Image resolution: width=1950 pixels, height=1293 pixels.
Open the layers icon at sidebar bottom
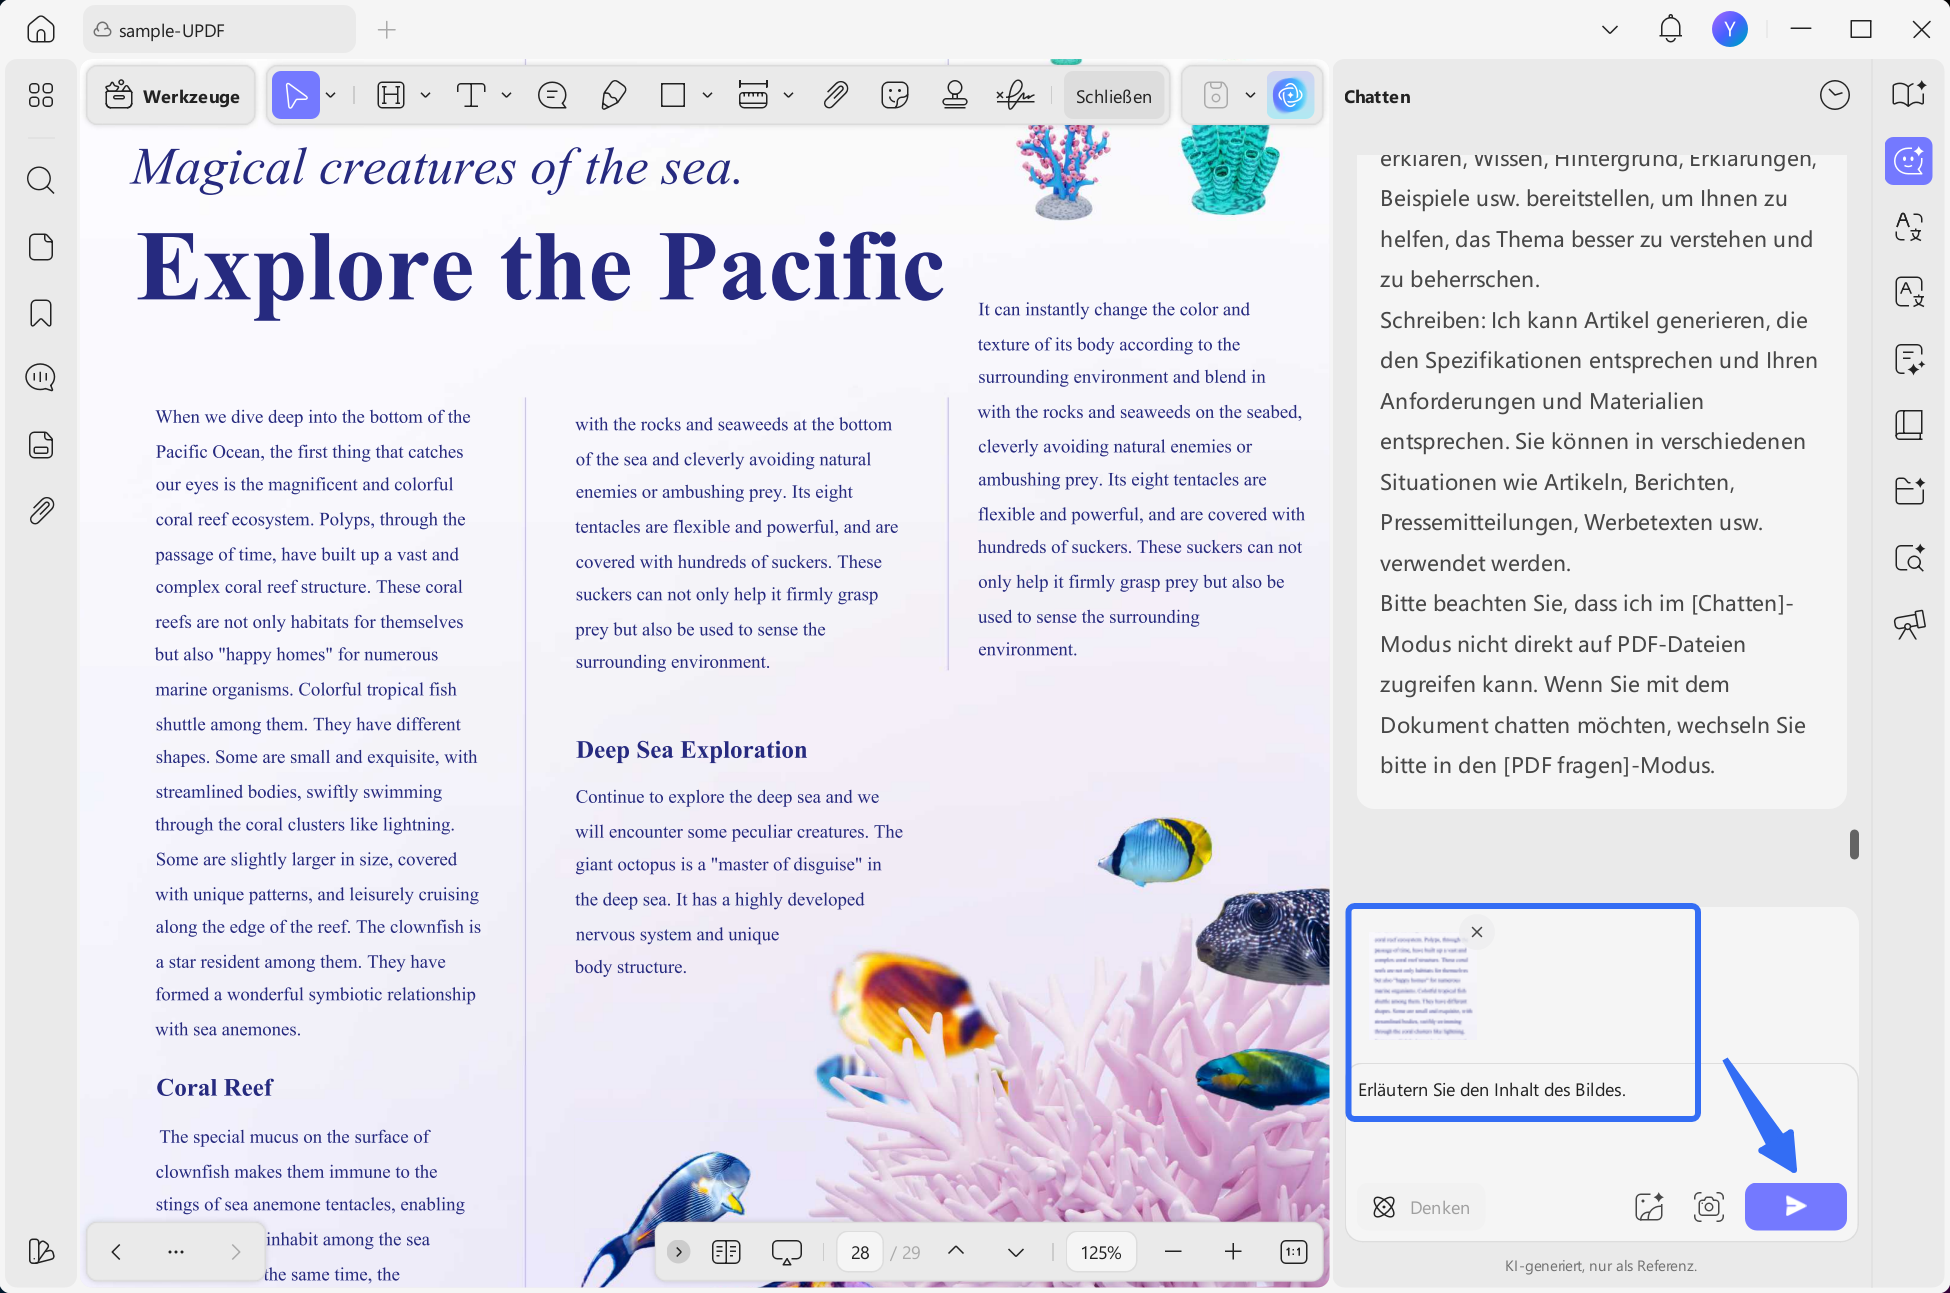coord(41,1251)
